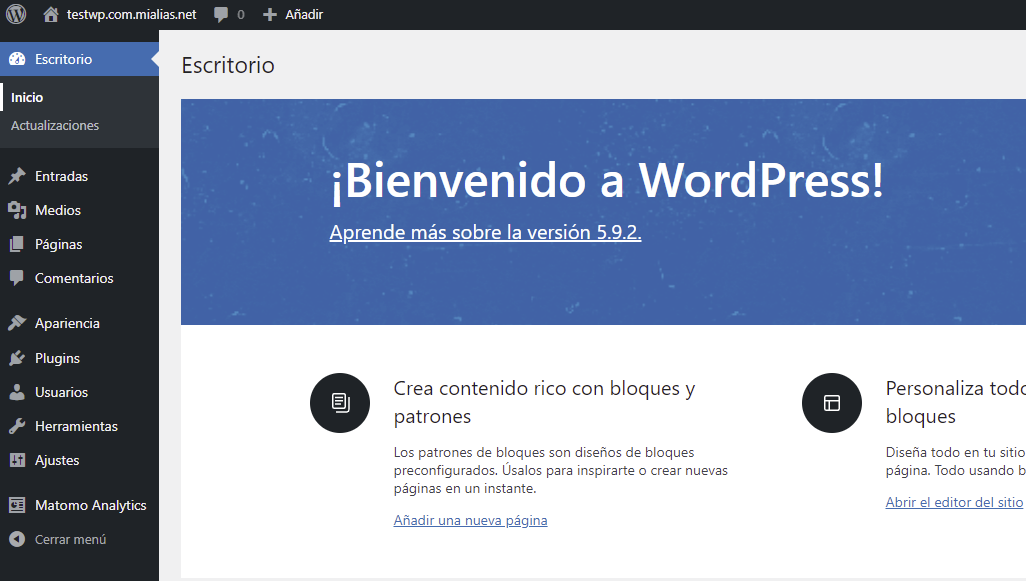This screenshot has height=581, width=1026.
Task: Go to the Apariencia menu
Action: [x=79, y=323]
